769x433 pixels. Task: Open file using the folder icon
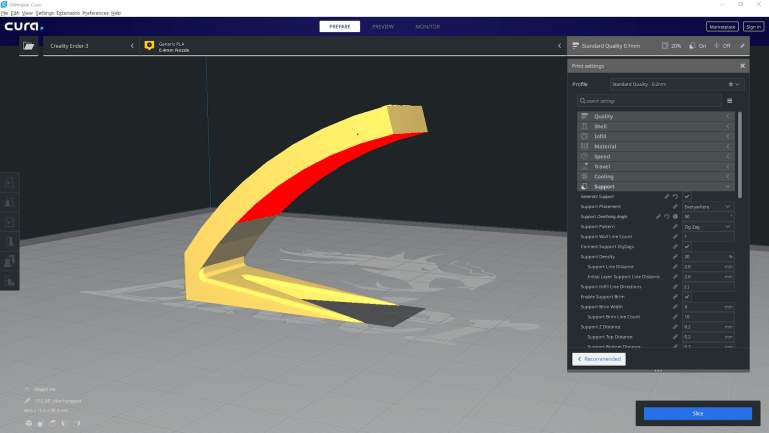[29, 46]
